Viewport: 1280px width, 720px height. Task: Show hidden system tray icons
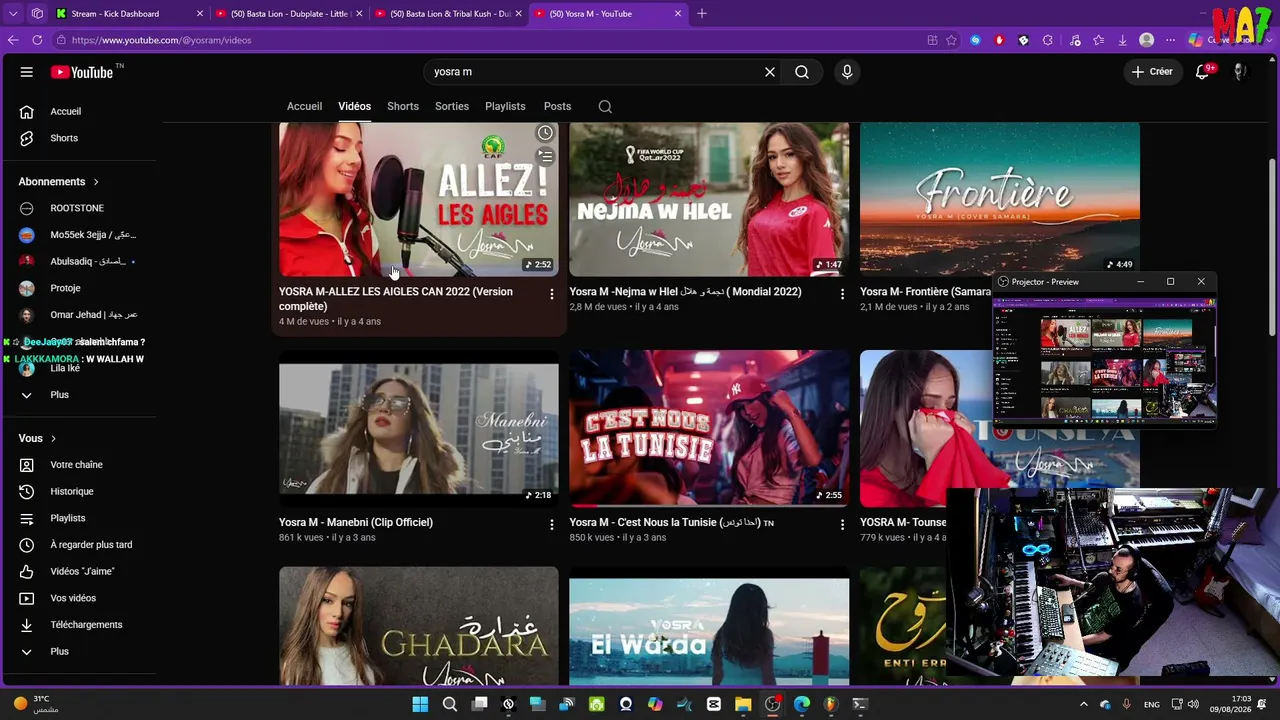coord(1083,704)
